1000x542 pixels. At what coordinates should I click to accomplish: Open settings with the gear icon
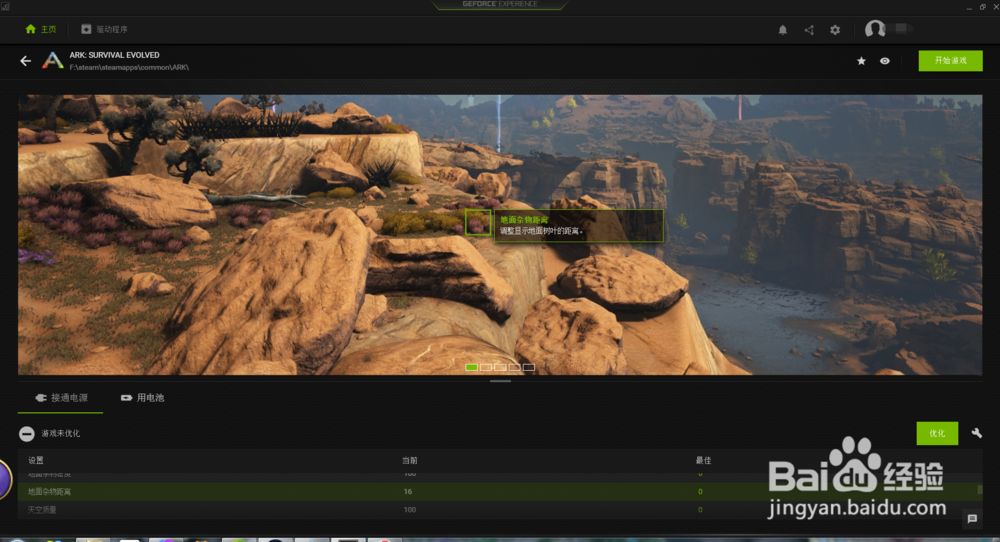click(x=835, y=30)
